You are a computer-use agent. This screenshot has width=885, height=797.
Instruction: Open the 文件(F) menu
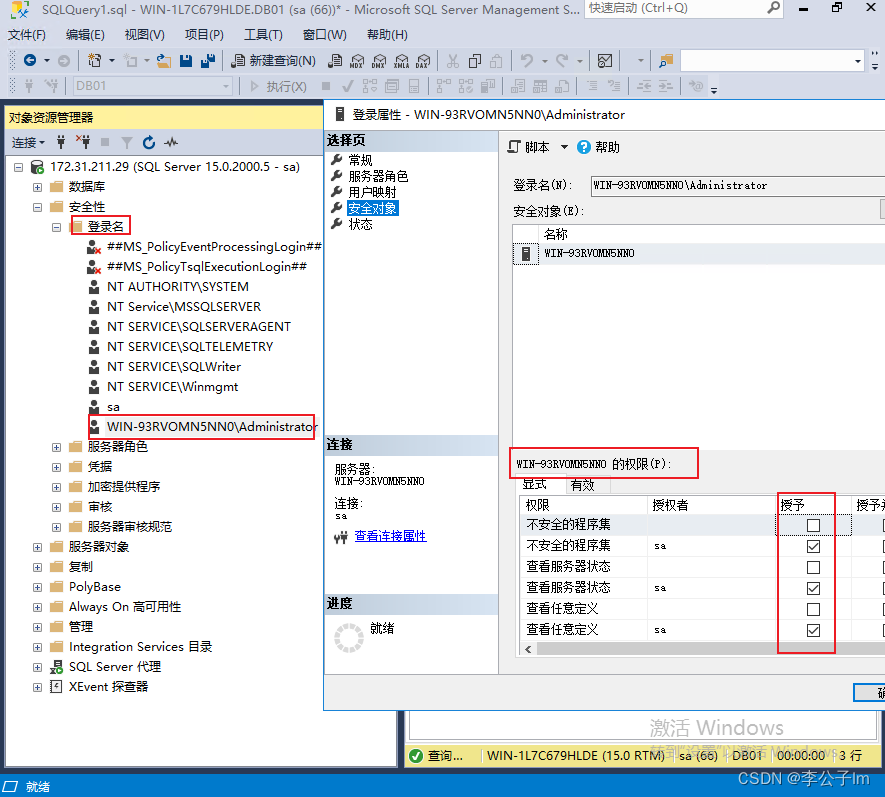point(27,35)
